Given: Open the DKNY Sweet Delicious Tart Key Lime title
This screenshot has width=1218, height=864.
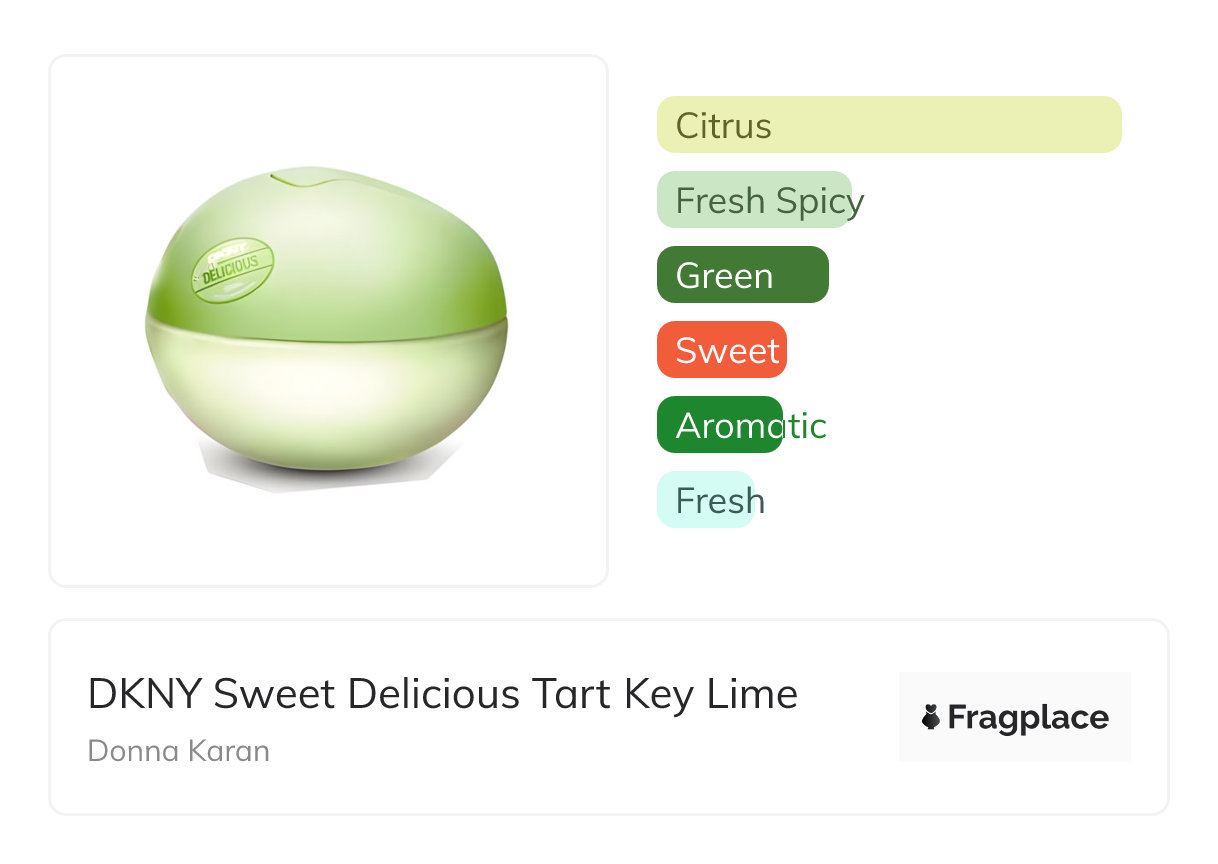Looking at the screenshot, I should pos(442,694).
